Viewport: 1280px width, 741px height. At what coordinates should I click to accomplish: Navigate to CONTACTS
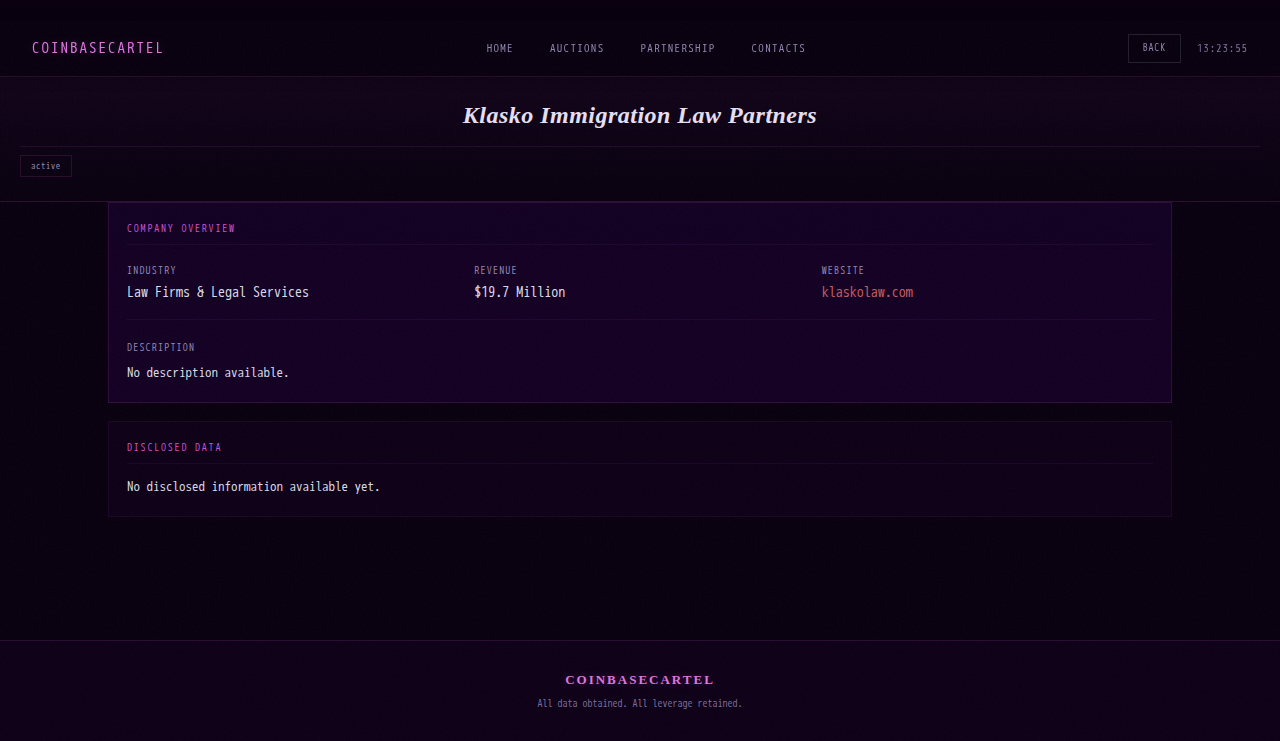point(778,48)
